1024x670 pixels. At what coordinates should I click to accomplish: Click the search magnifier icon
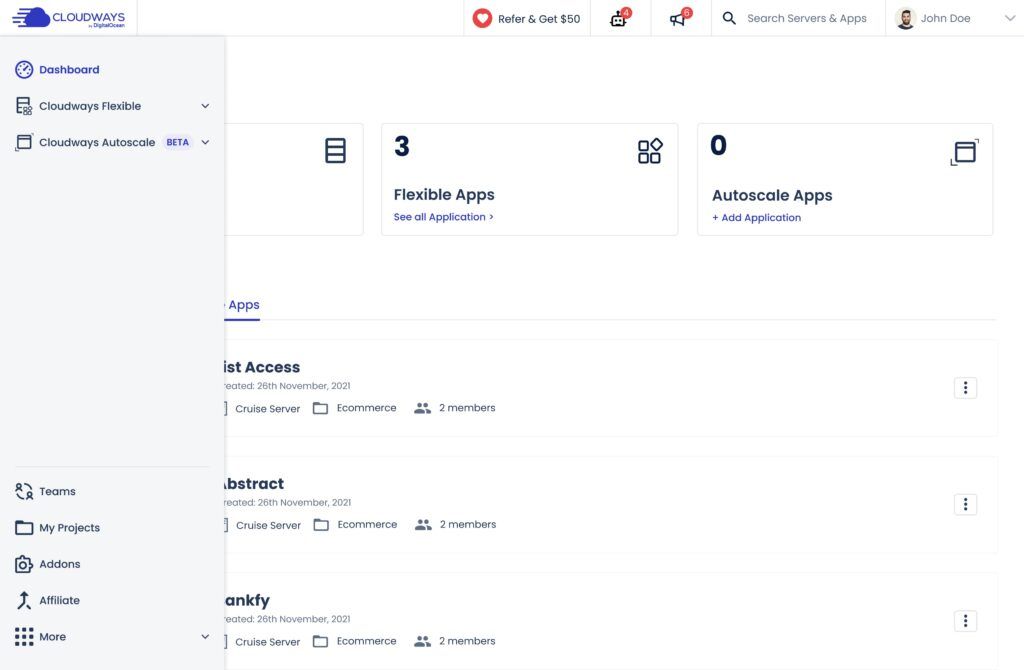pyautogui.click(x=729, y=18)
